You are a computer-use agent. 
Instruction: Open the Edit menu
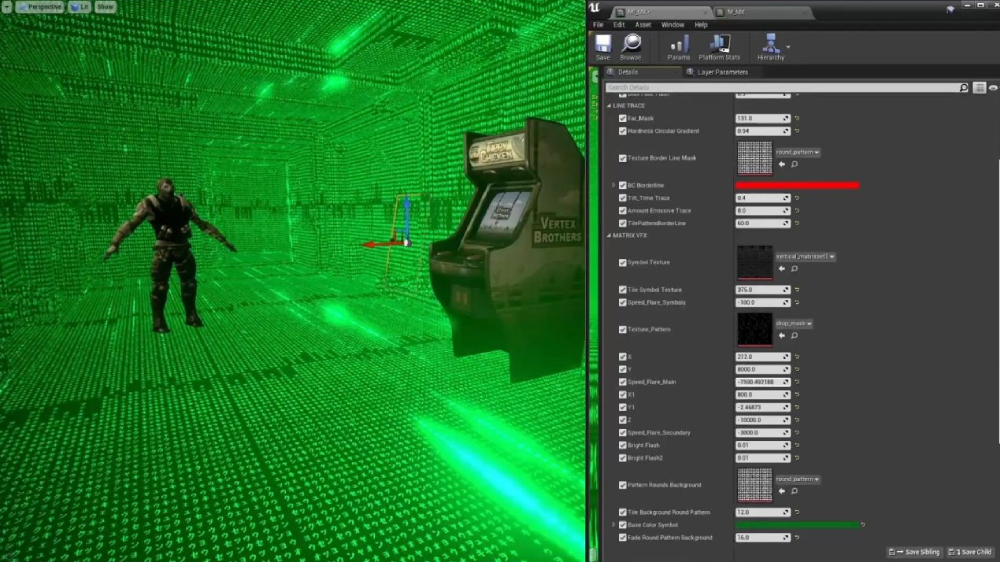(619, 25)
